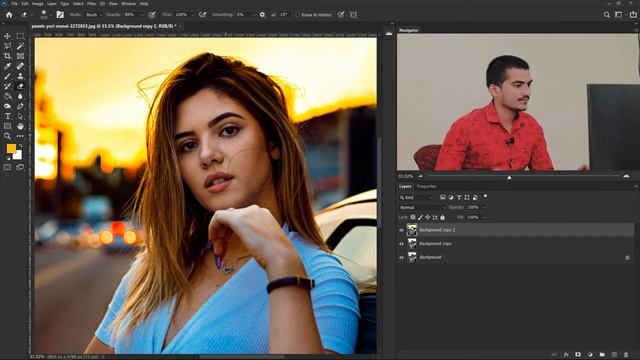640x360 pixels.
Task: Click the foreground orange color swatch
Action: pos(11,148)
